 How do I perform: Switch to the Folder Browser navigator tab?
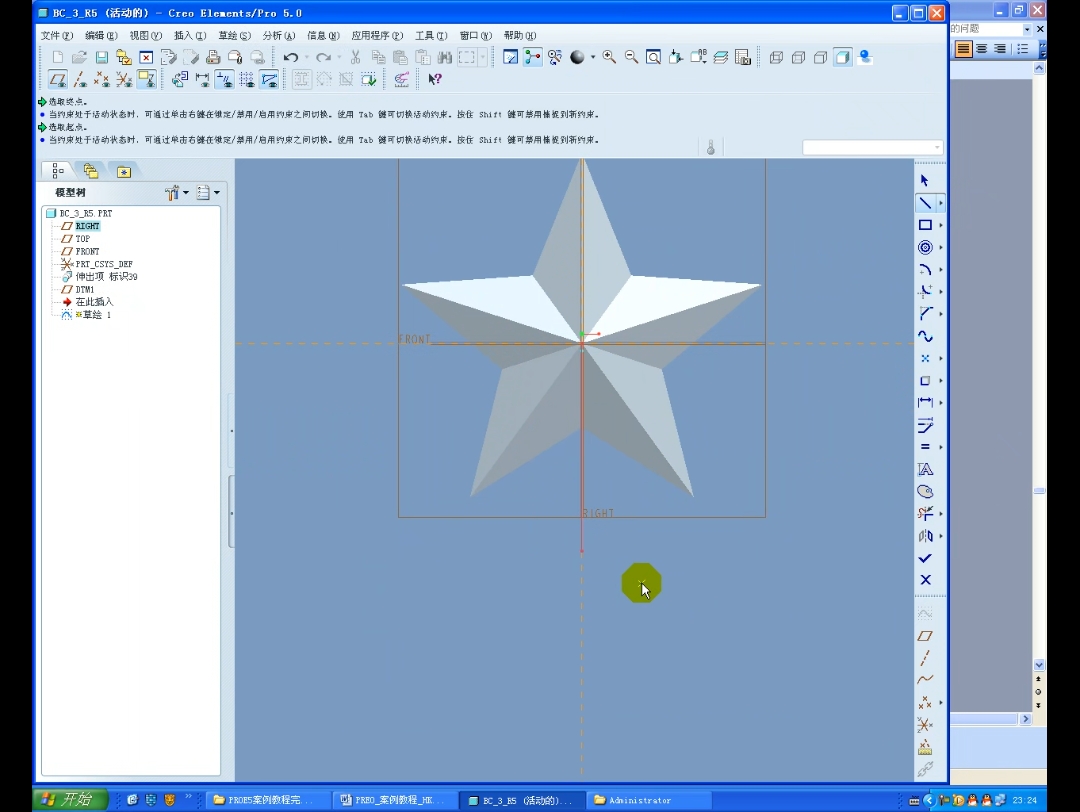(x=90, y=171)
